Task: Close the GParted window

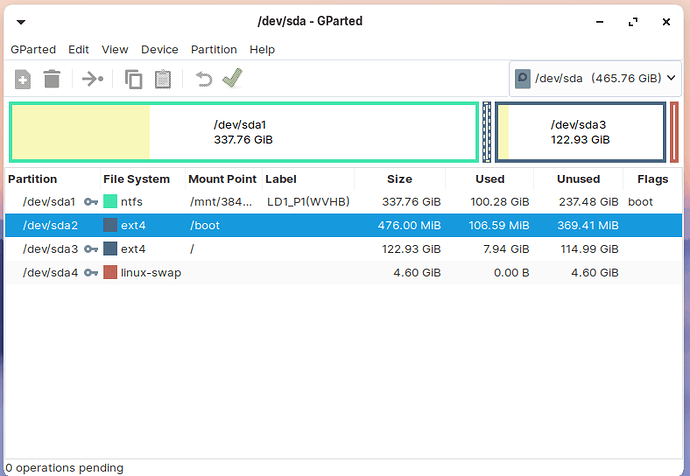Action: click(x=666, y=22)
